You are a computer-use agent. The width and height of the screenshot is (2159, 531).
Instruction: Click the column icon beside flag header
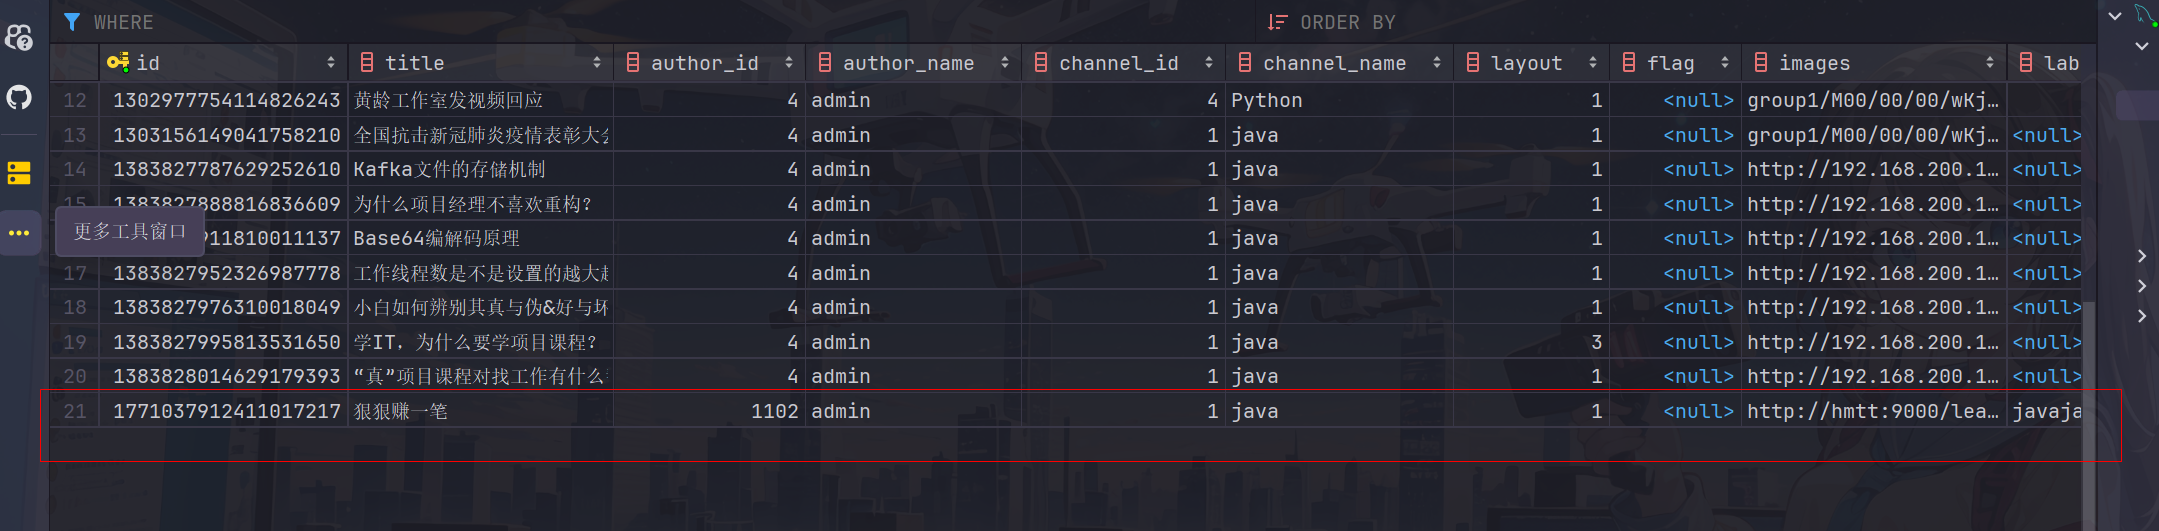1629,62
